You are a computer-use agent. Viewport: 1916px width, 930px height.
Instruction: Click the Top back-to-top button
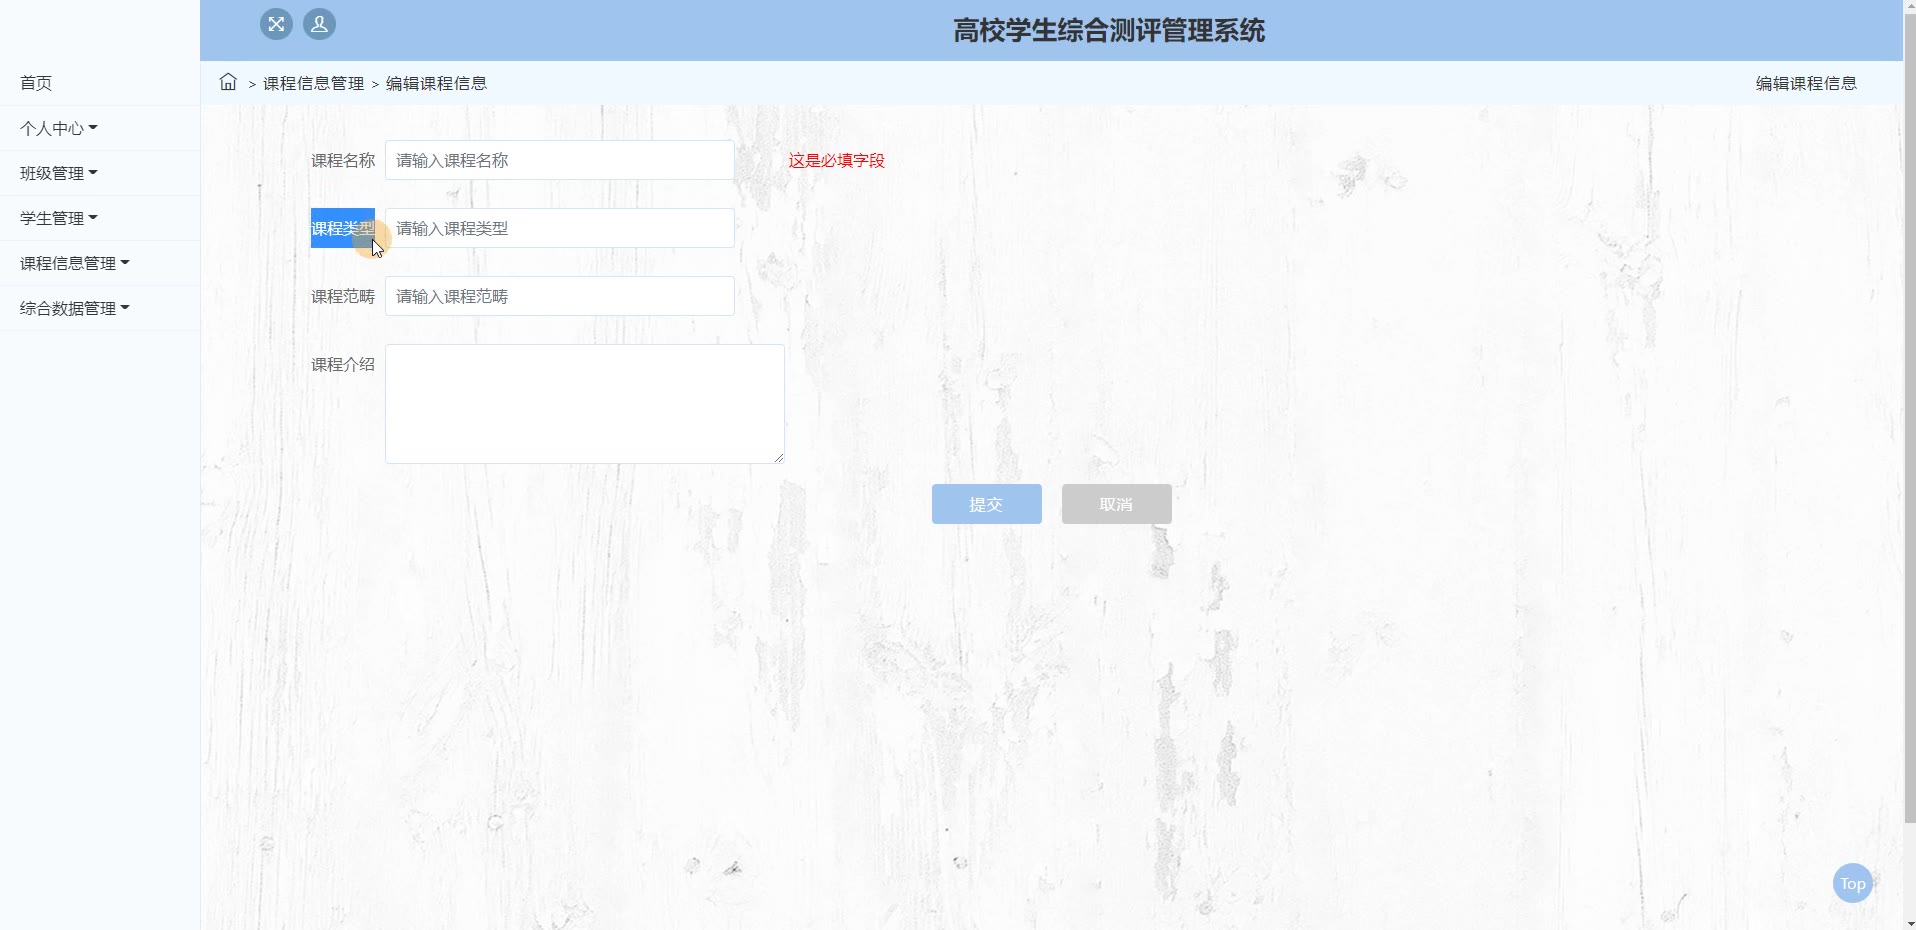1852,883
